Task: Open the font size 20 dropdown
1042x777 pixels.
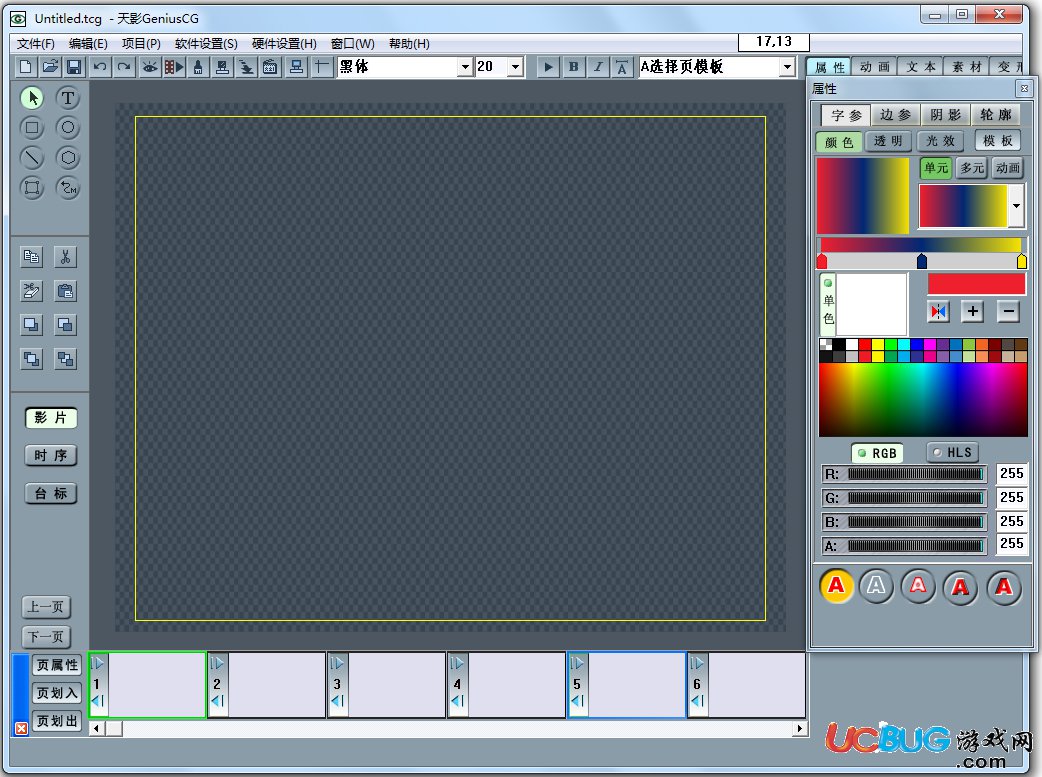Action: [x=516, y=67]
